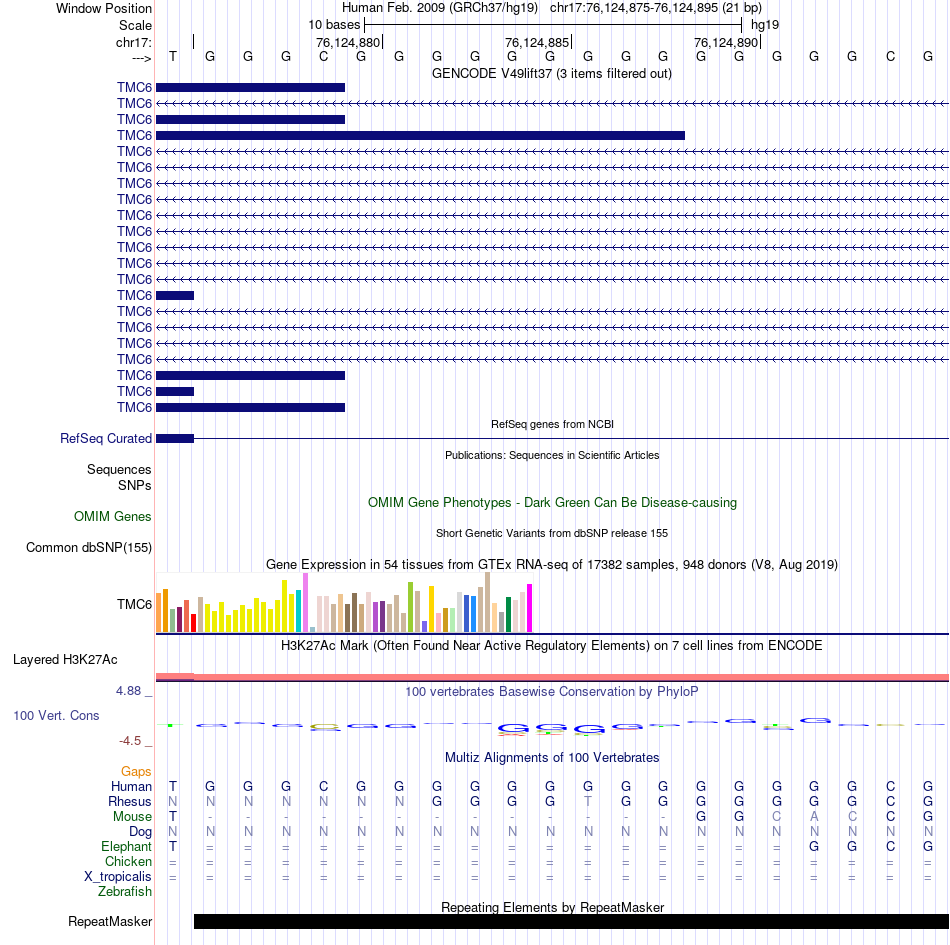Select the X_tropicalis alignment row label
The image size is (950, 945).
[x=118, y=877]
